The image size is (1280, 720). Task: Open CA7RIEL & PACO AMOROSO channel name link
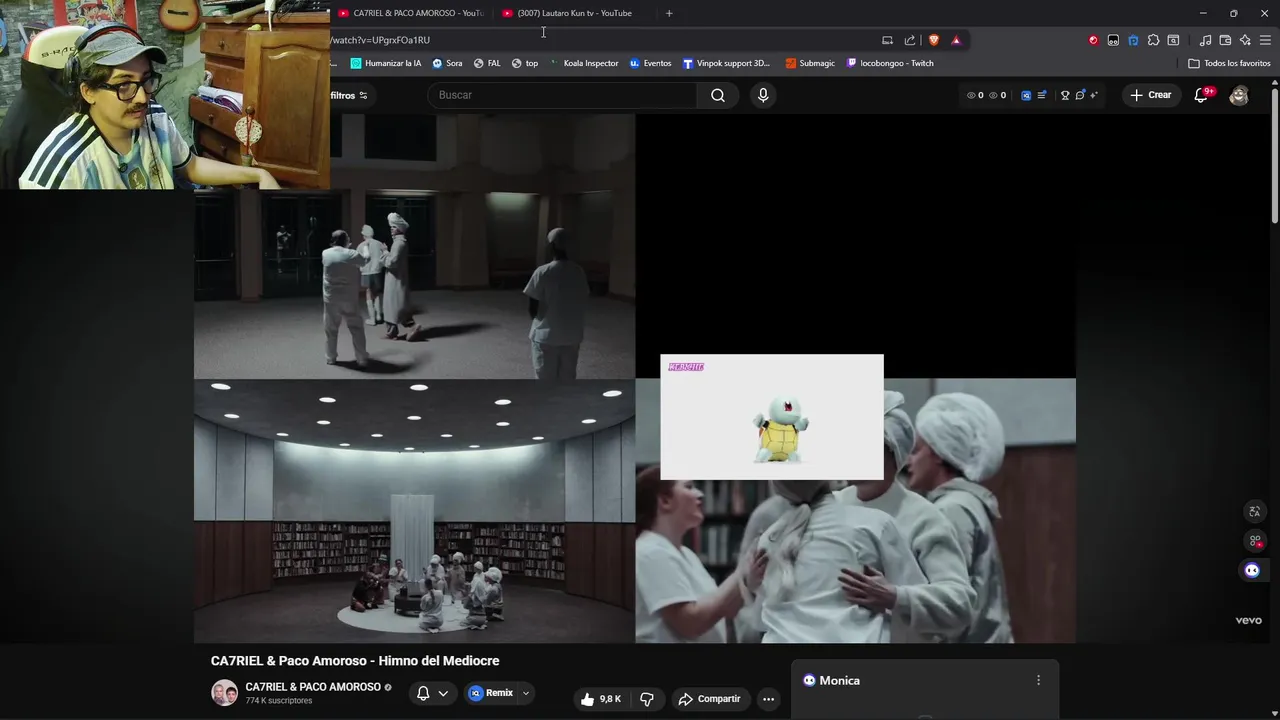pos(313,687)
